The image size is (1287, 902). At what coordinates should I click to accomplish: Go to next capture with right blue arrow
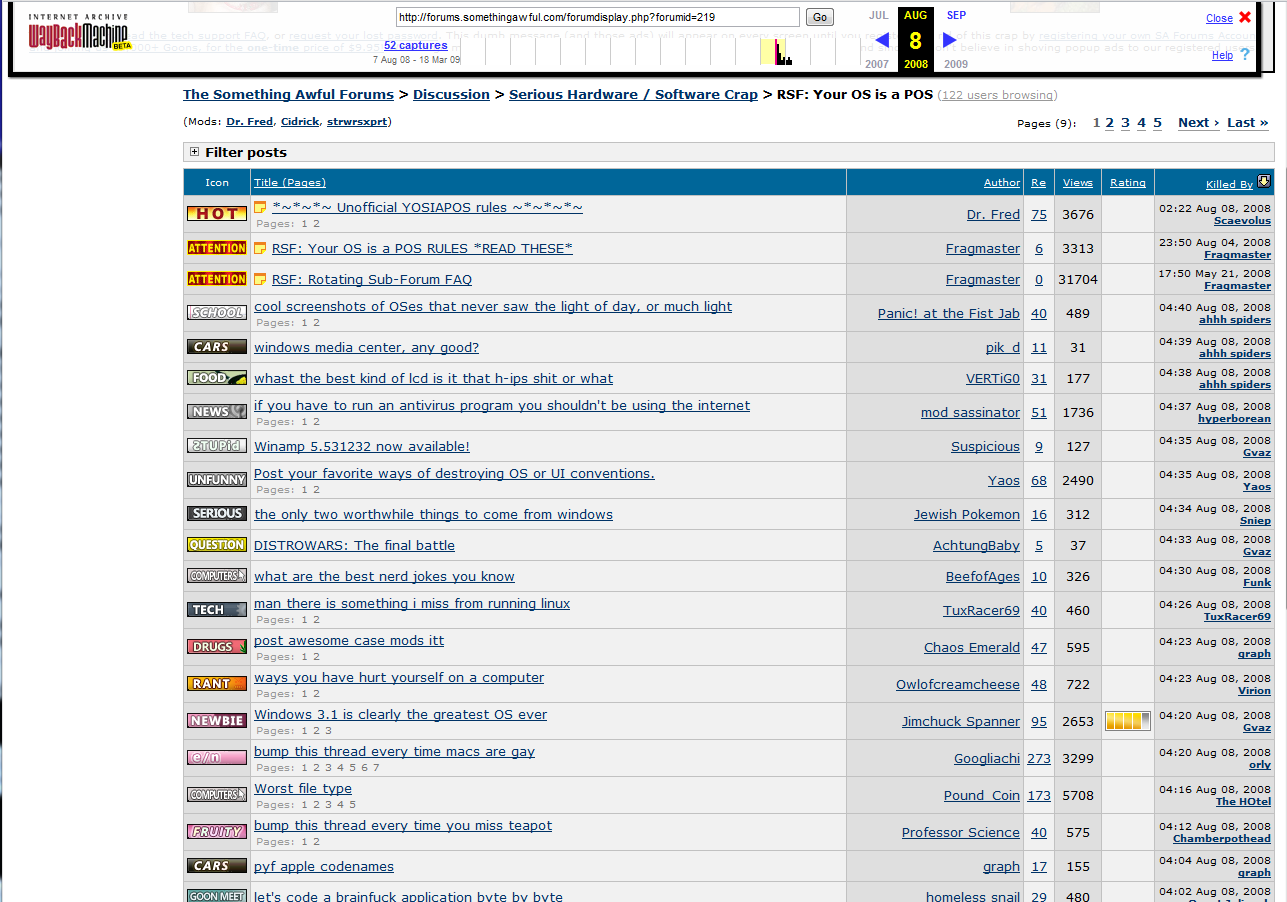click(950, 40)
